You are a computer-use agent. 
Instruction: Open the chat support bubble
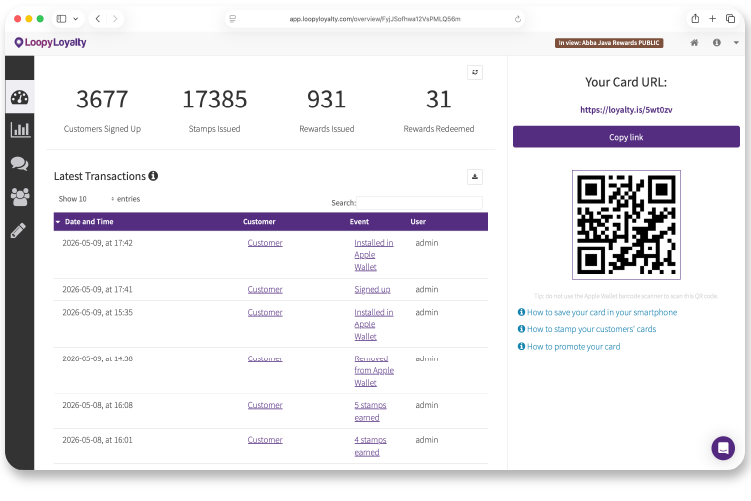pos(723,448)
